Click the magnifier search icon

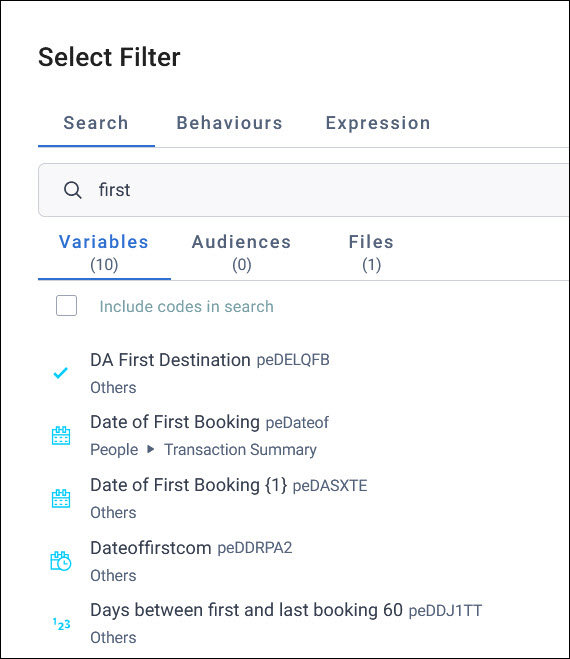(x=72, y=190)
